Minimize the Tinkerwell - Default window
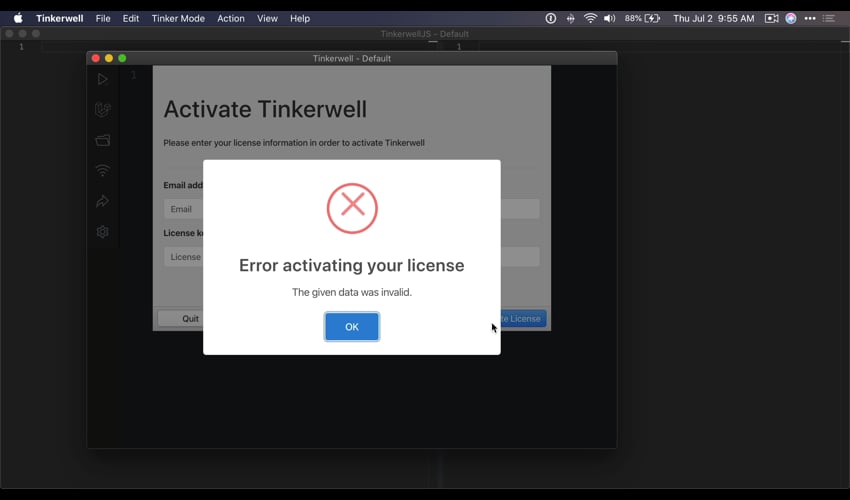Screen dimensions: 850x500 pyautogui.click(x=109, y=58)
